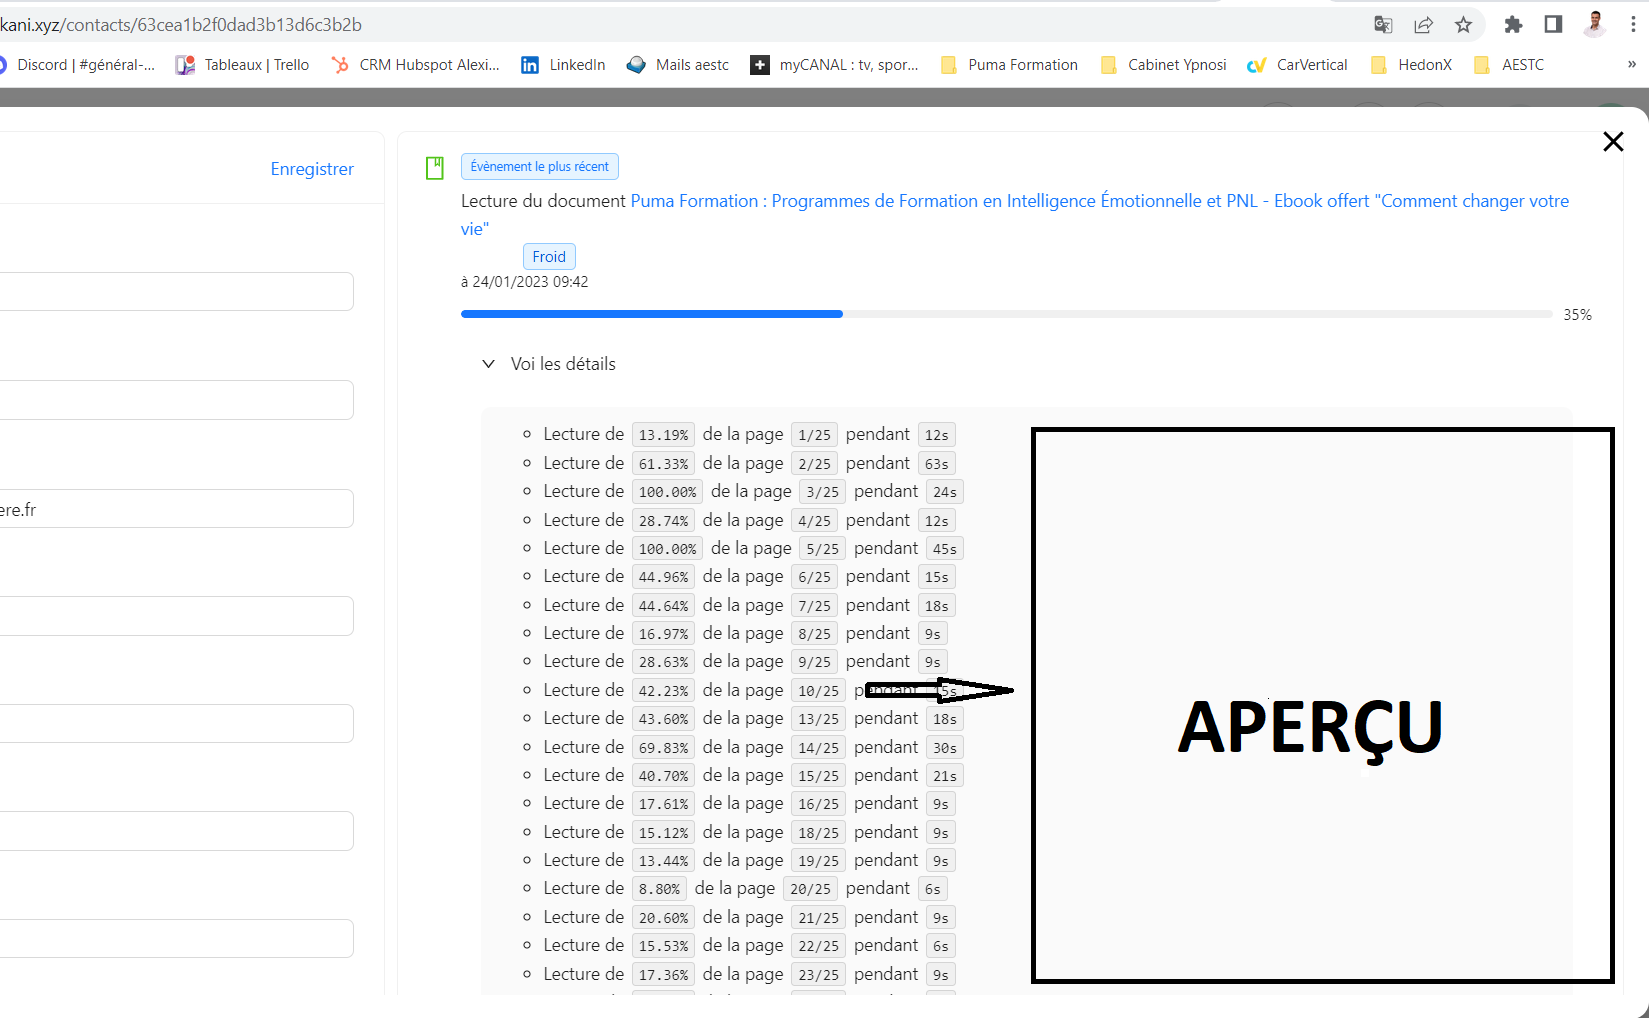Screen dimensions: 1649x1018
Task: Click the Google Translate icon in address bar
Action: coord(1383,25)
